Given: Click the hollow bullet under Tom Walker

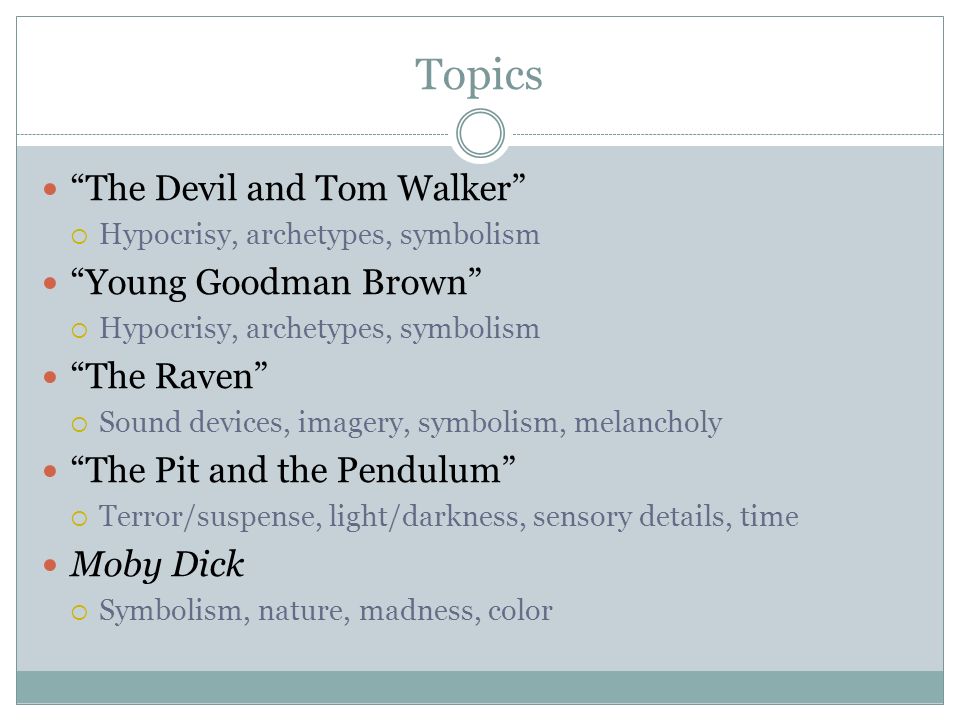Looking at the screenshot, I should 80,236.
